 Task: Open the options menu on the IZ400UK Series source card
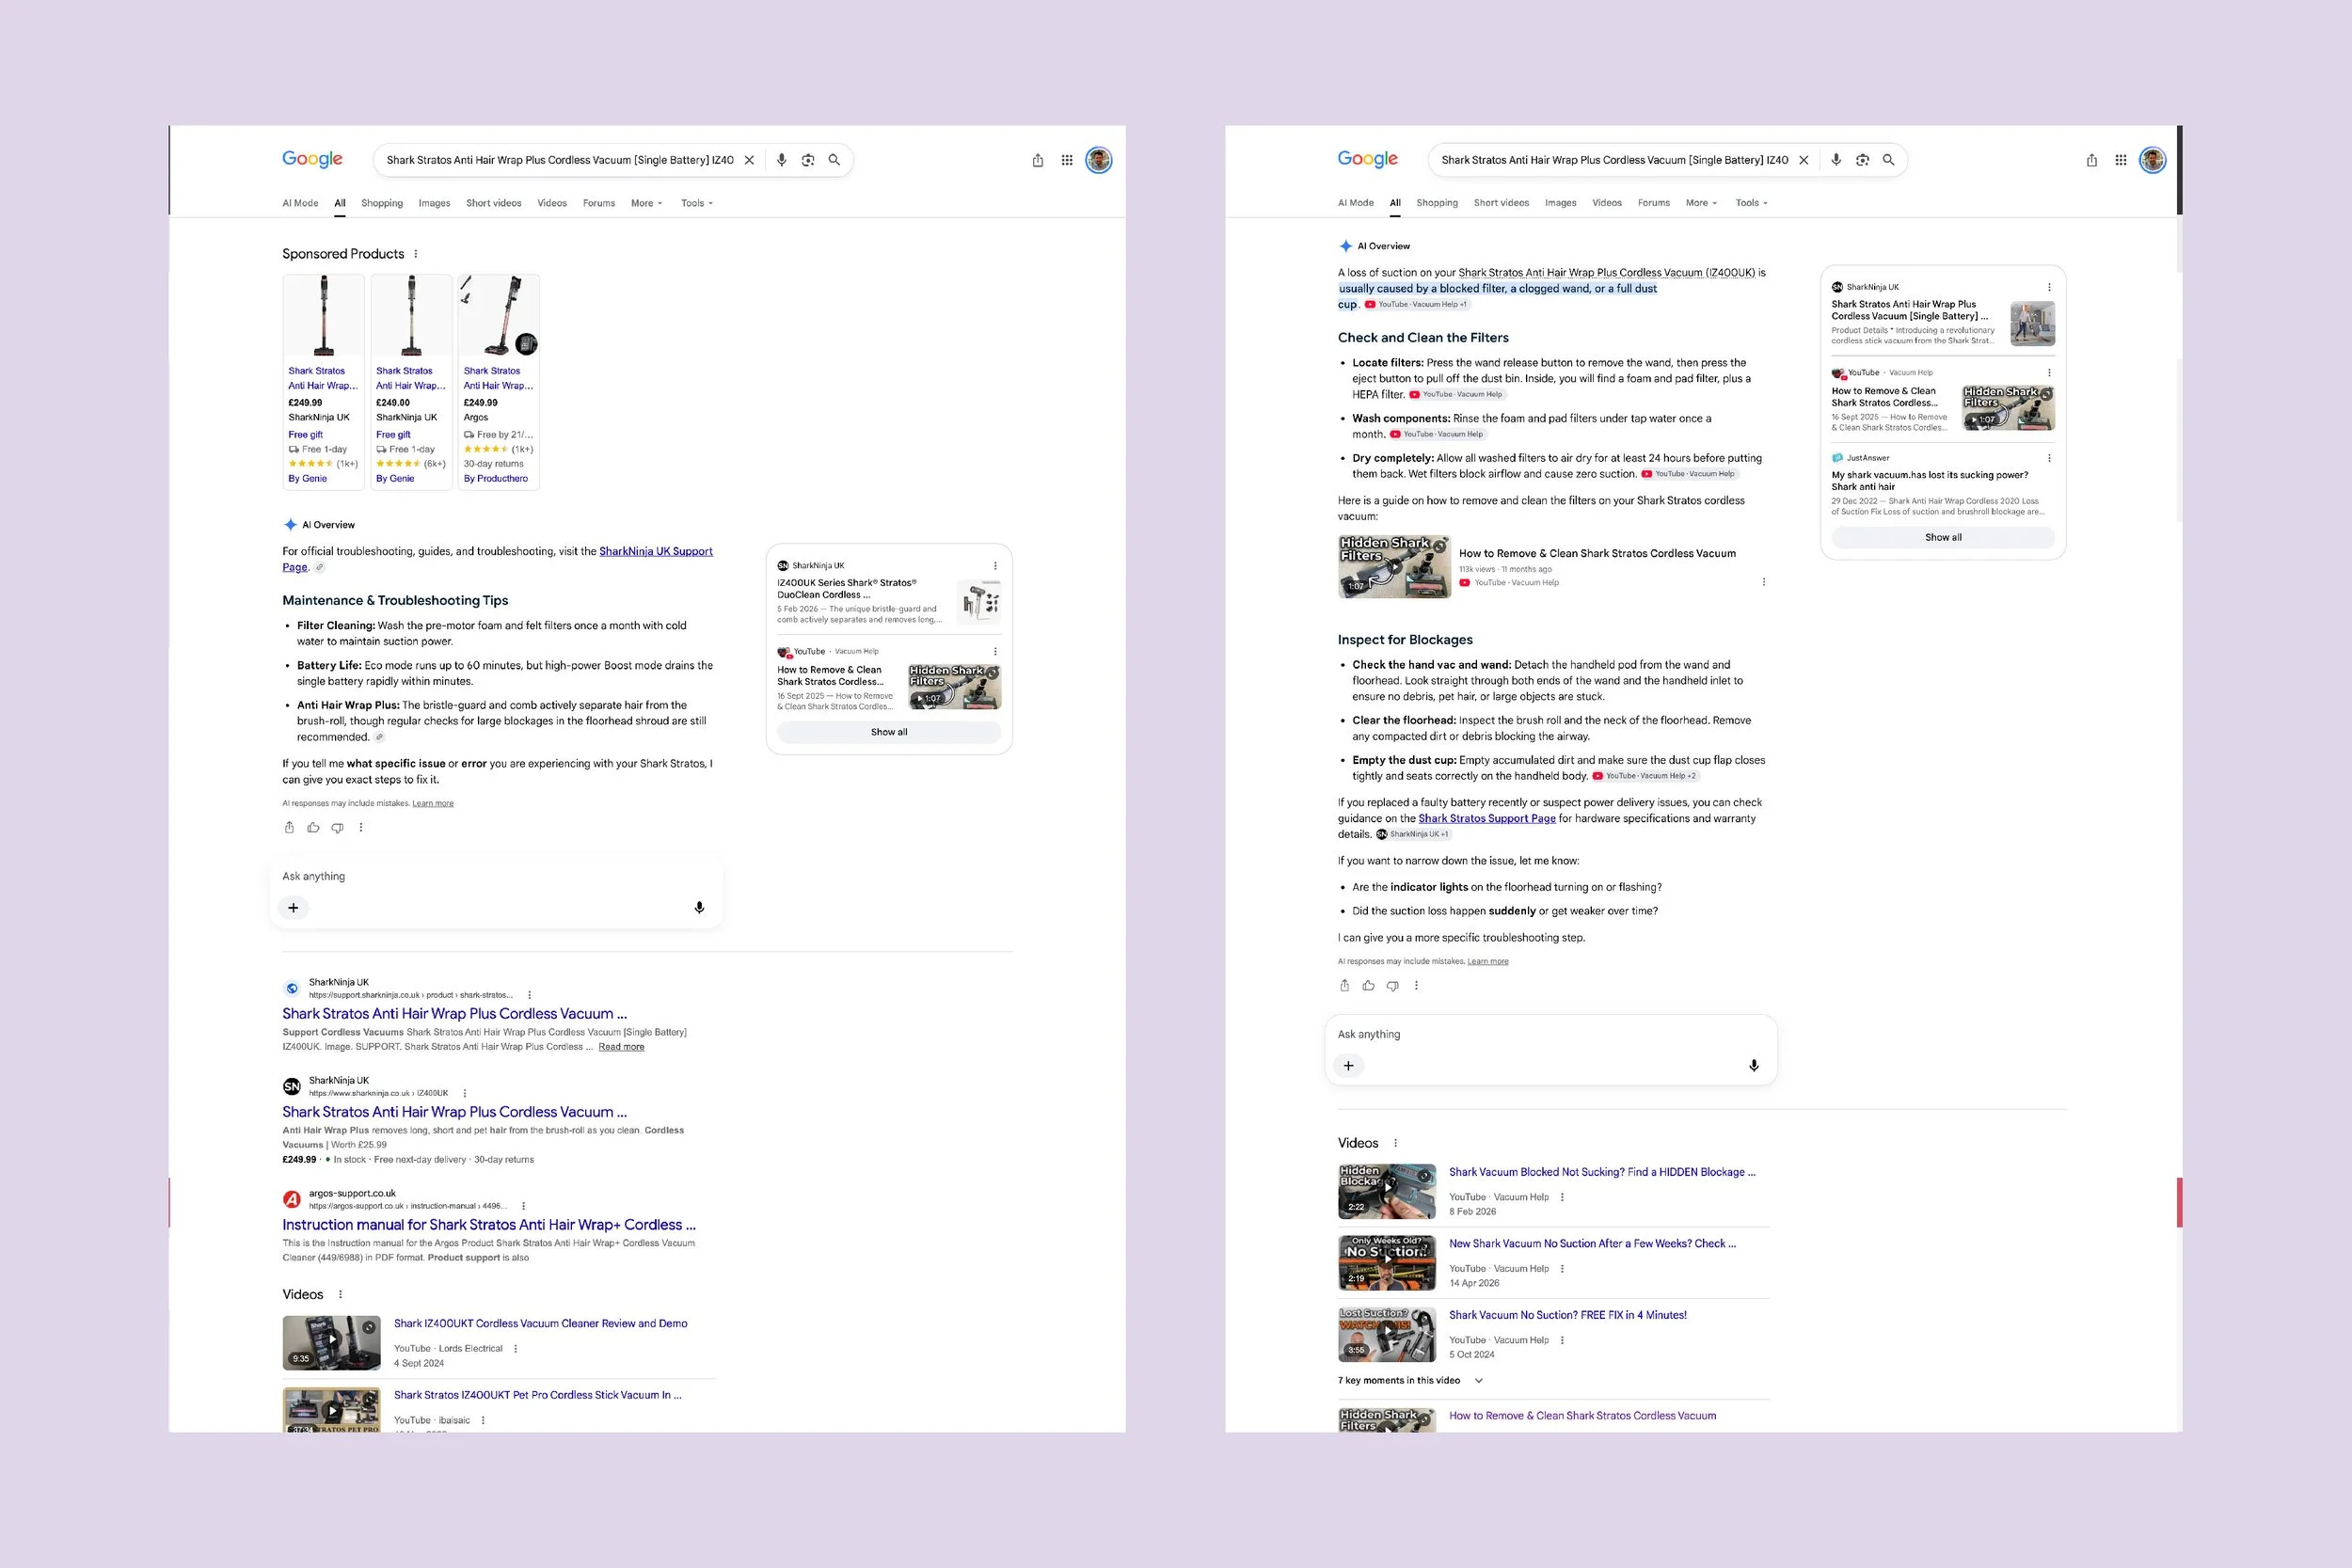(x=995, y=566)
